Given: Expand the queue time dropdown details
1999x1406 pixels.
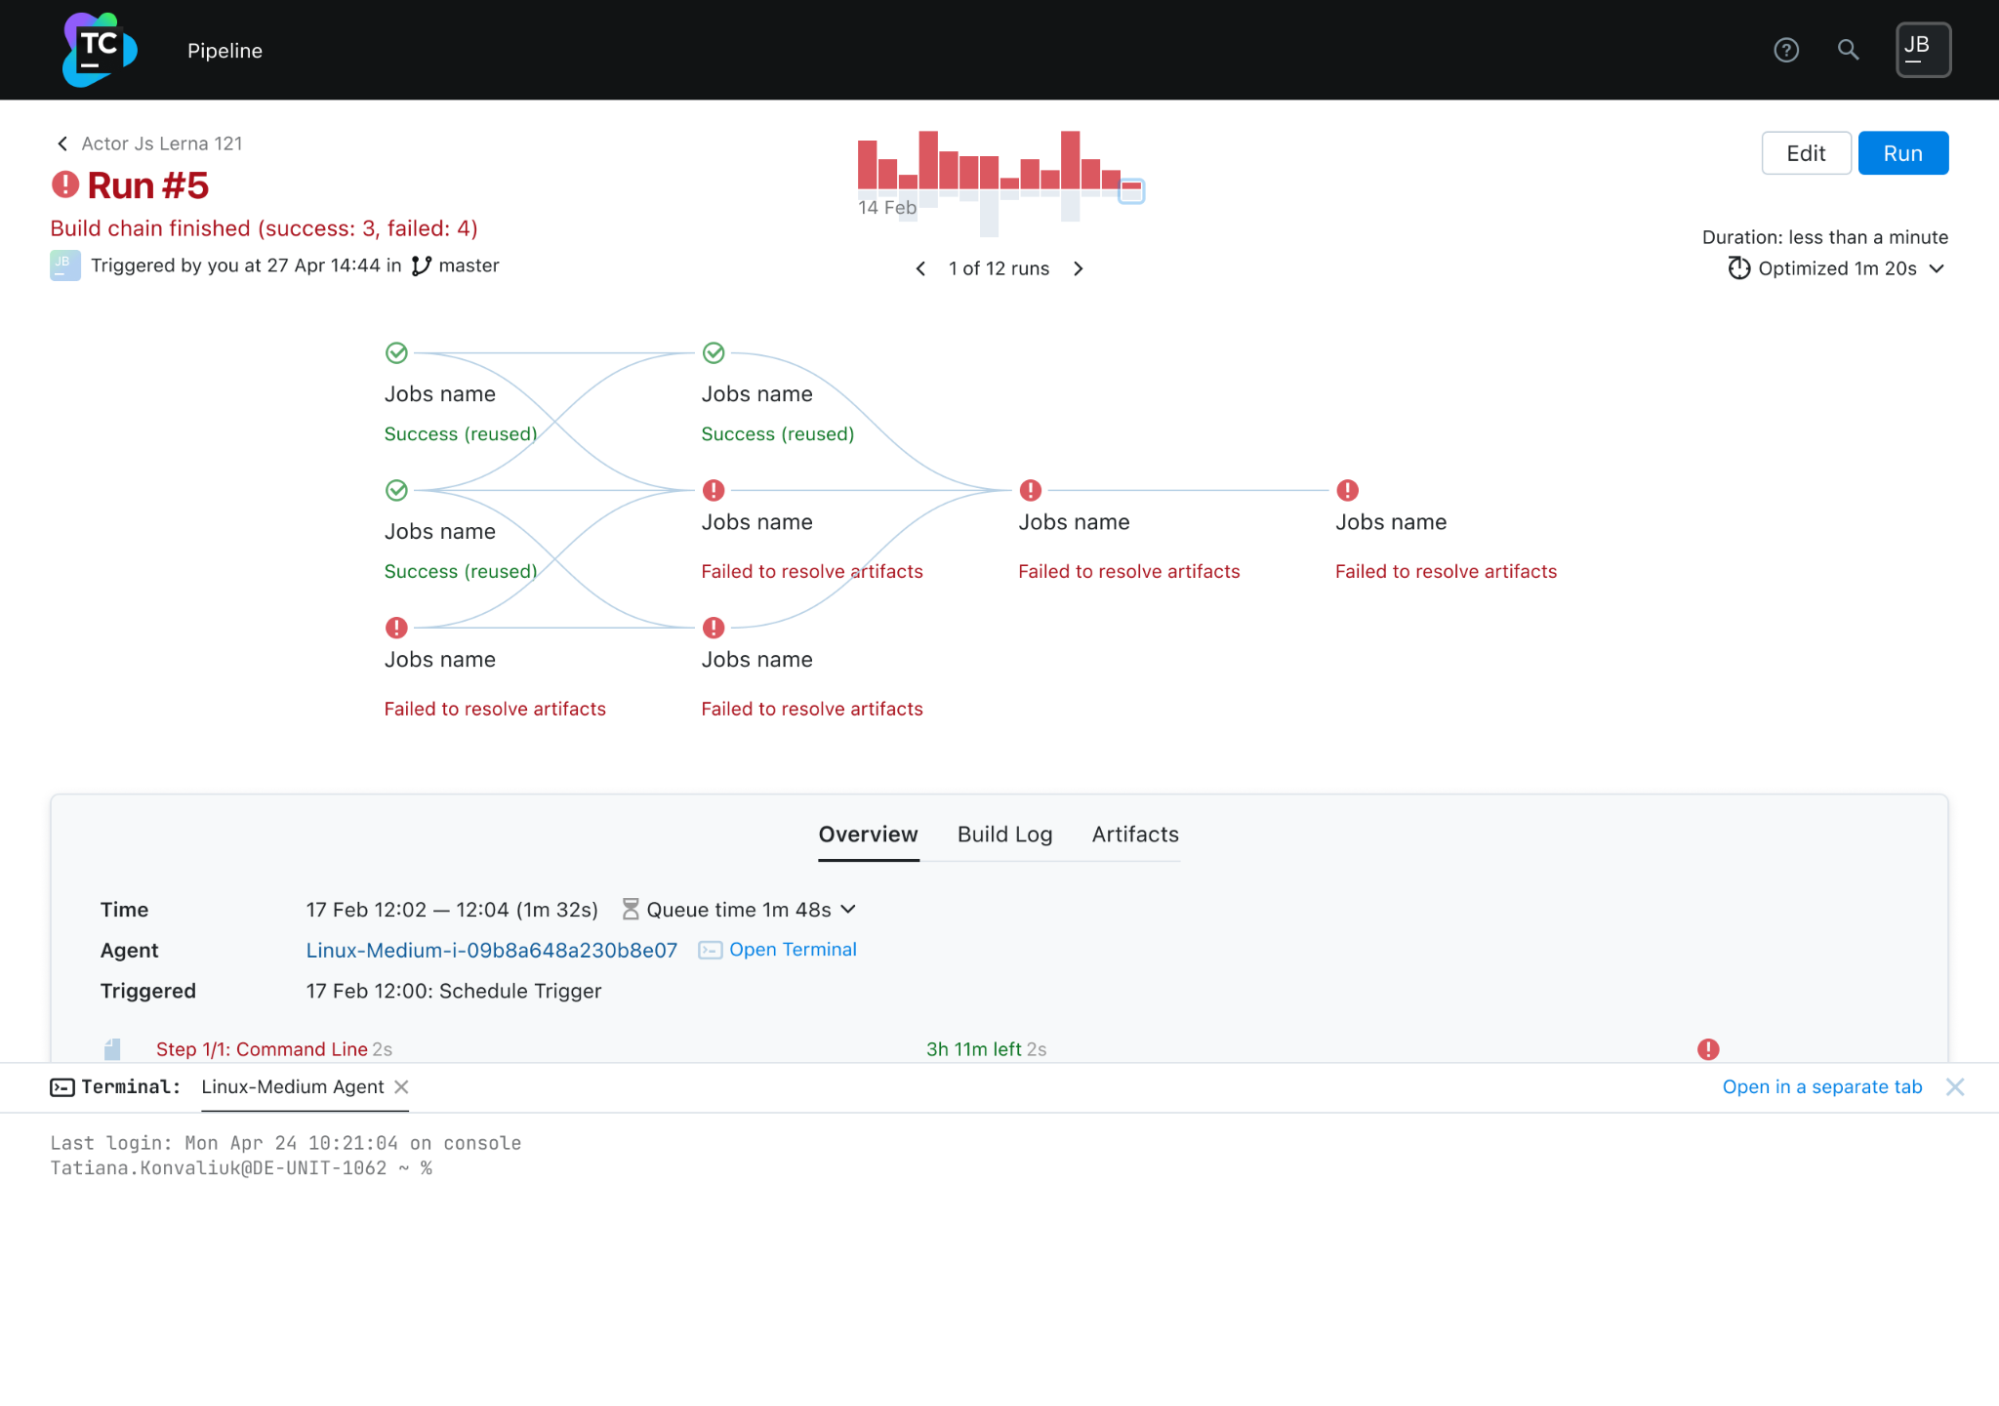Looking at the screenshot, I should (x=849, y=908).
